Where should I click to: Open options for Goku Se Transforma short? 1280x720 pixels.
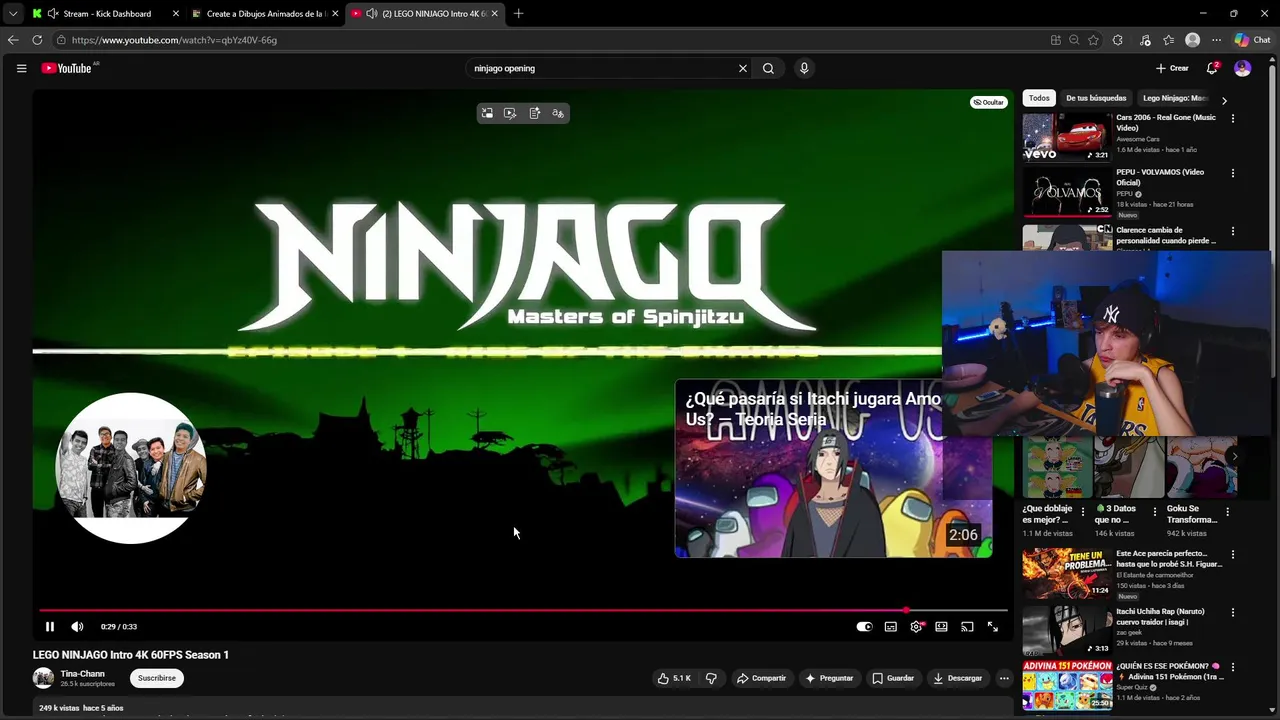tap(1227, 511)
